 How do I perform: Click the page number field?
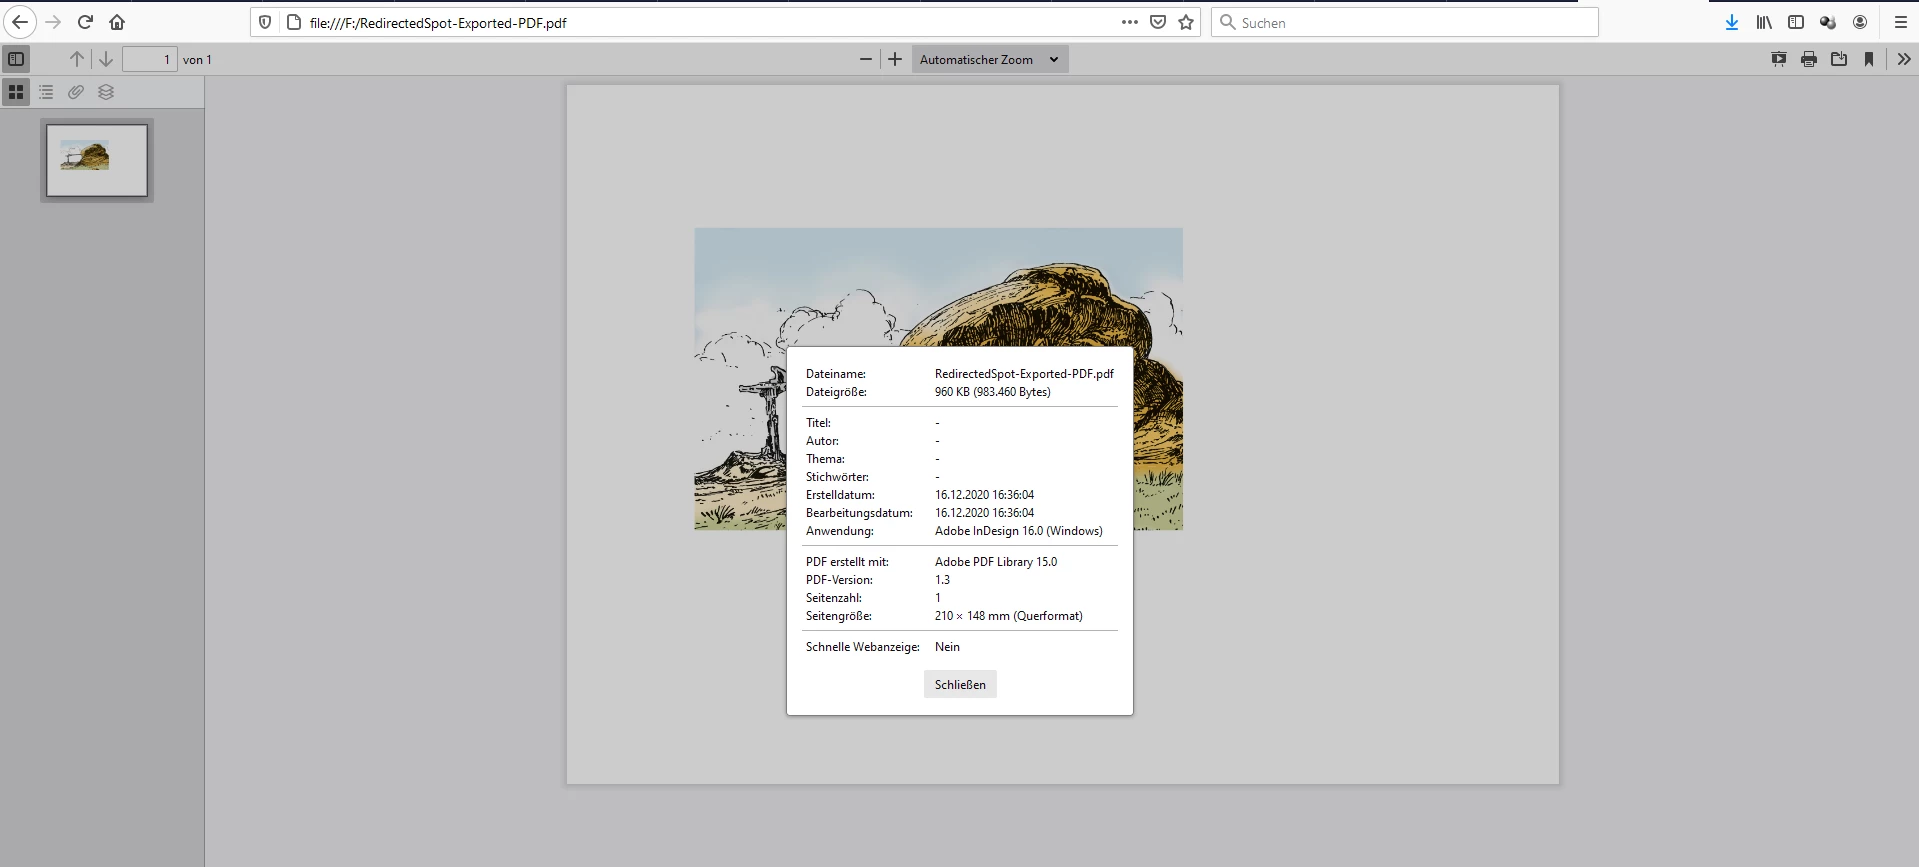point(150,59)
